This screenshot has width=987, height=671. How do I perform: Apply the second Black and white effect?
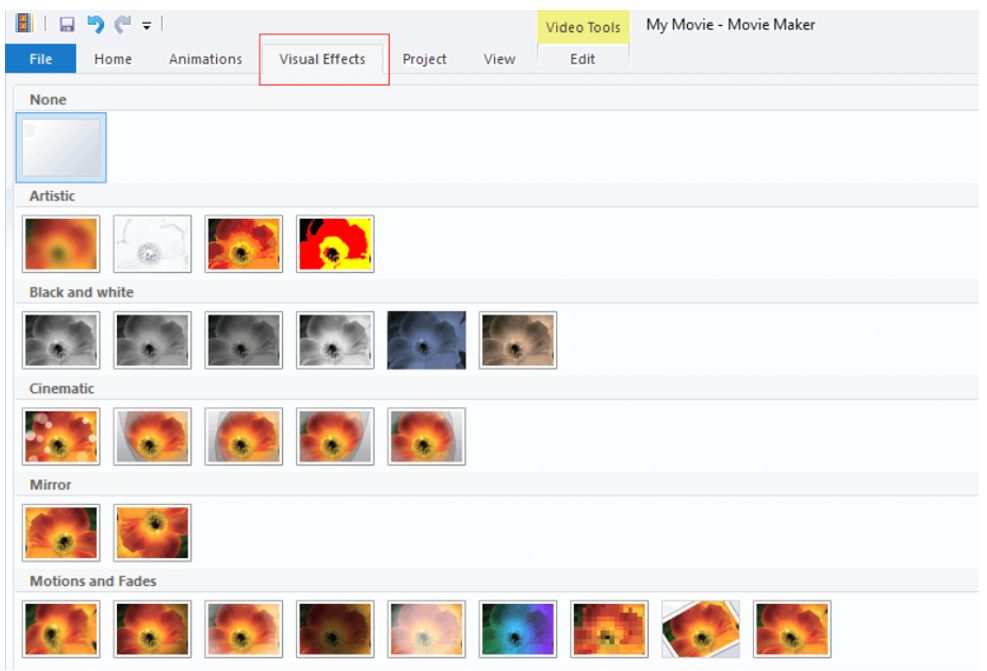[x=152, y=340]
